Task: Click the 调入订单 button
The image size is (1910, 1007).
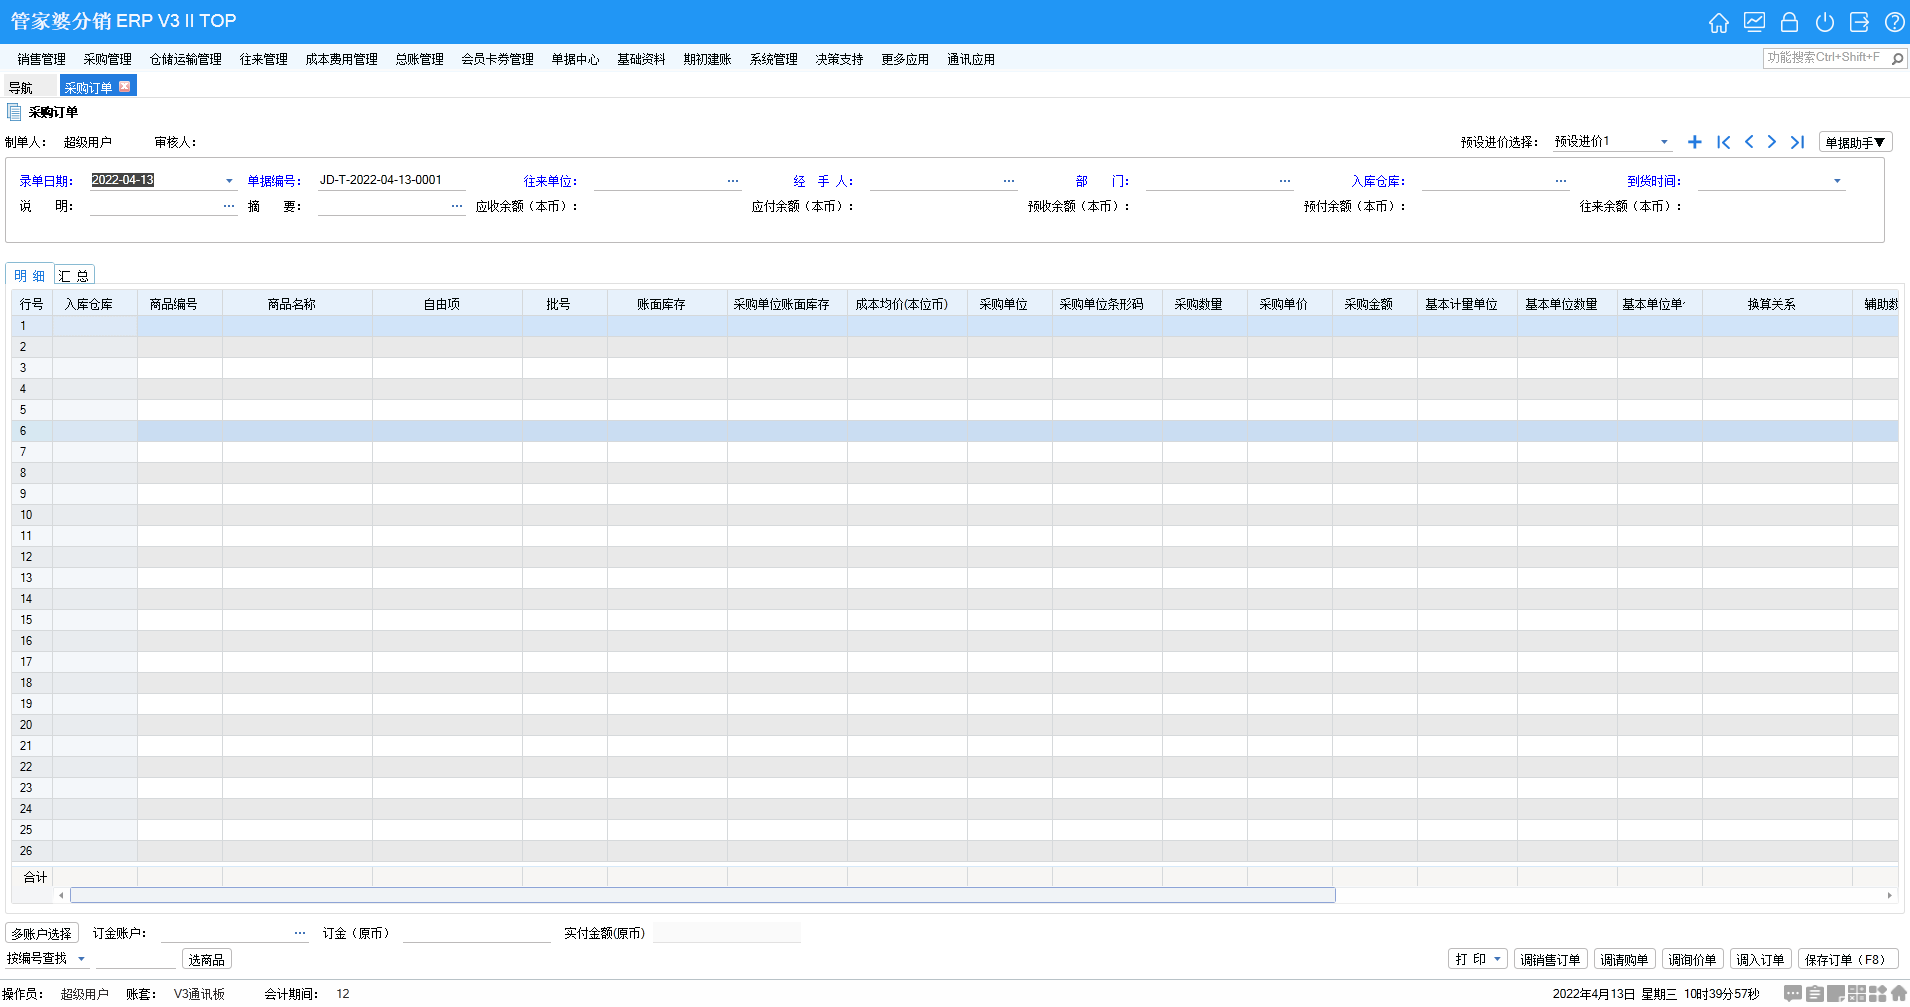Action: click(x=1760, y=959)
